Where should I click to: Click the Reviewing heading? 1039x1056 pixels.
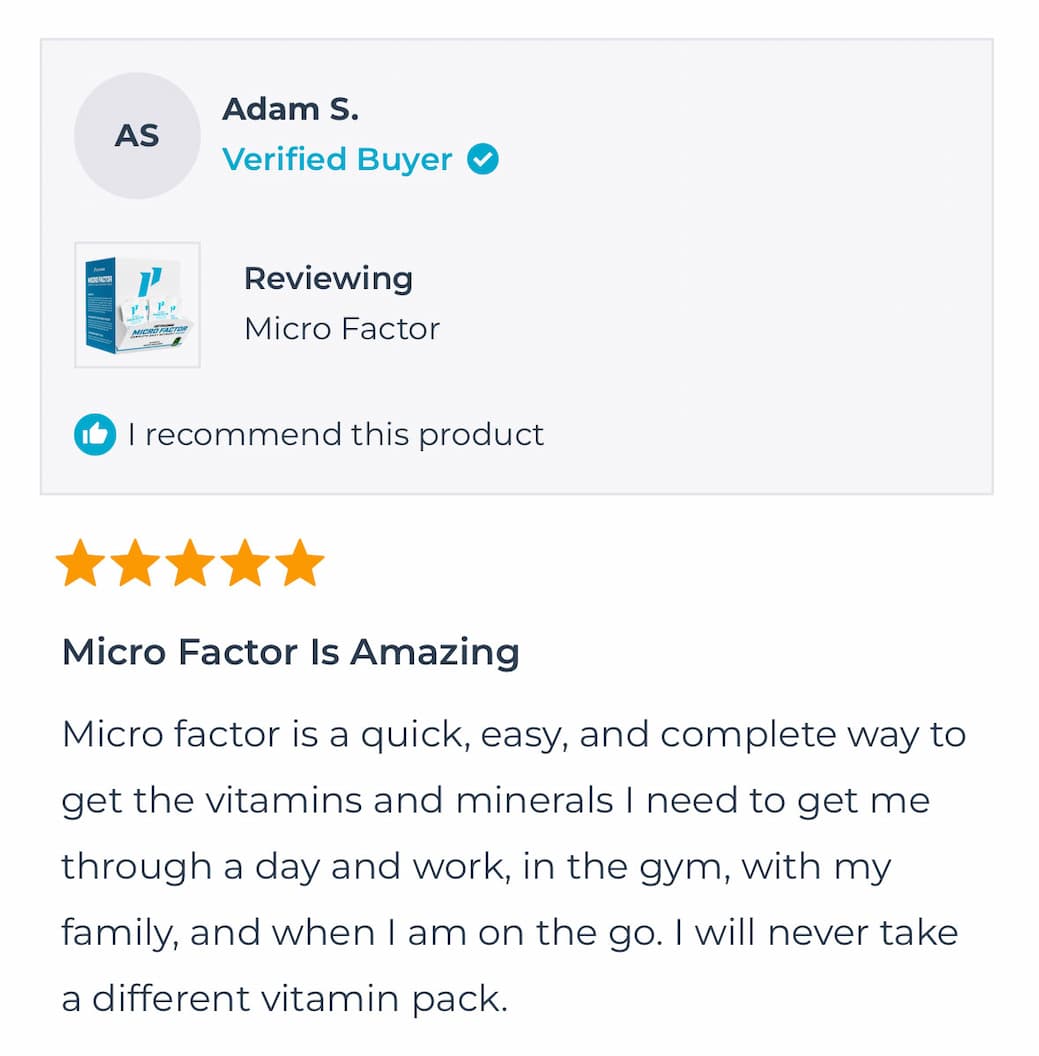[328, 278]
